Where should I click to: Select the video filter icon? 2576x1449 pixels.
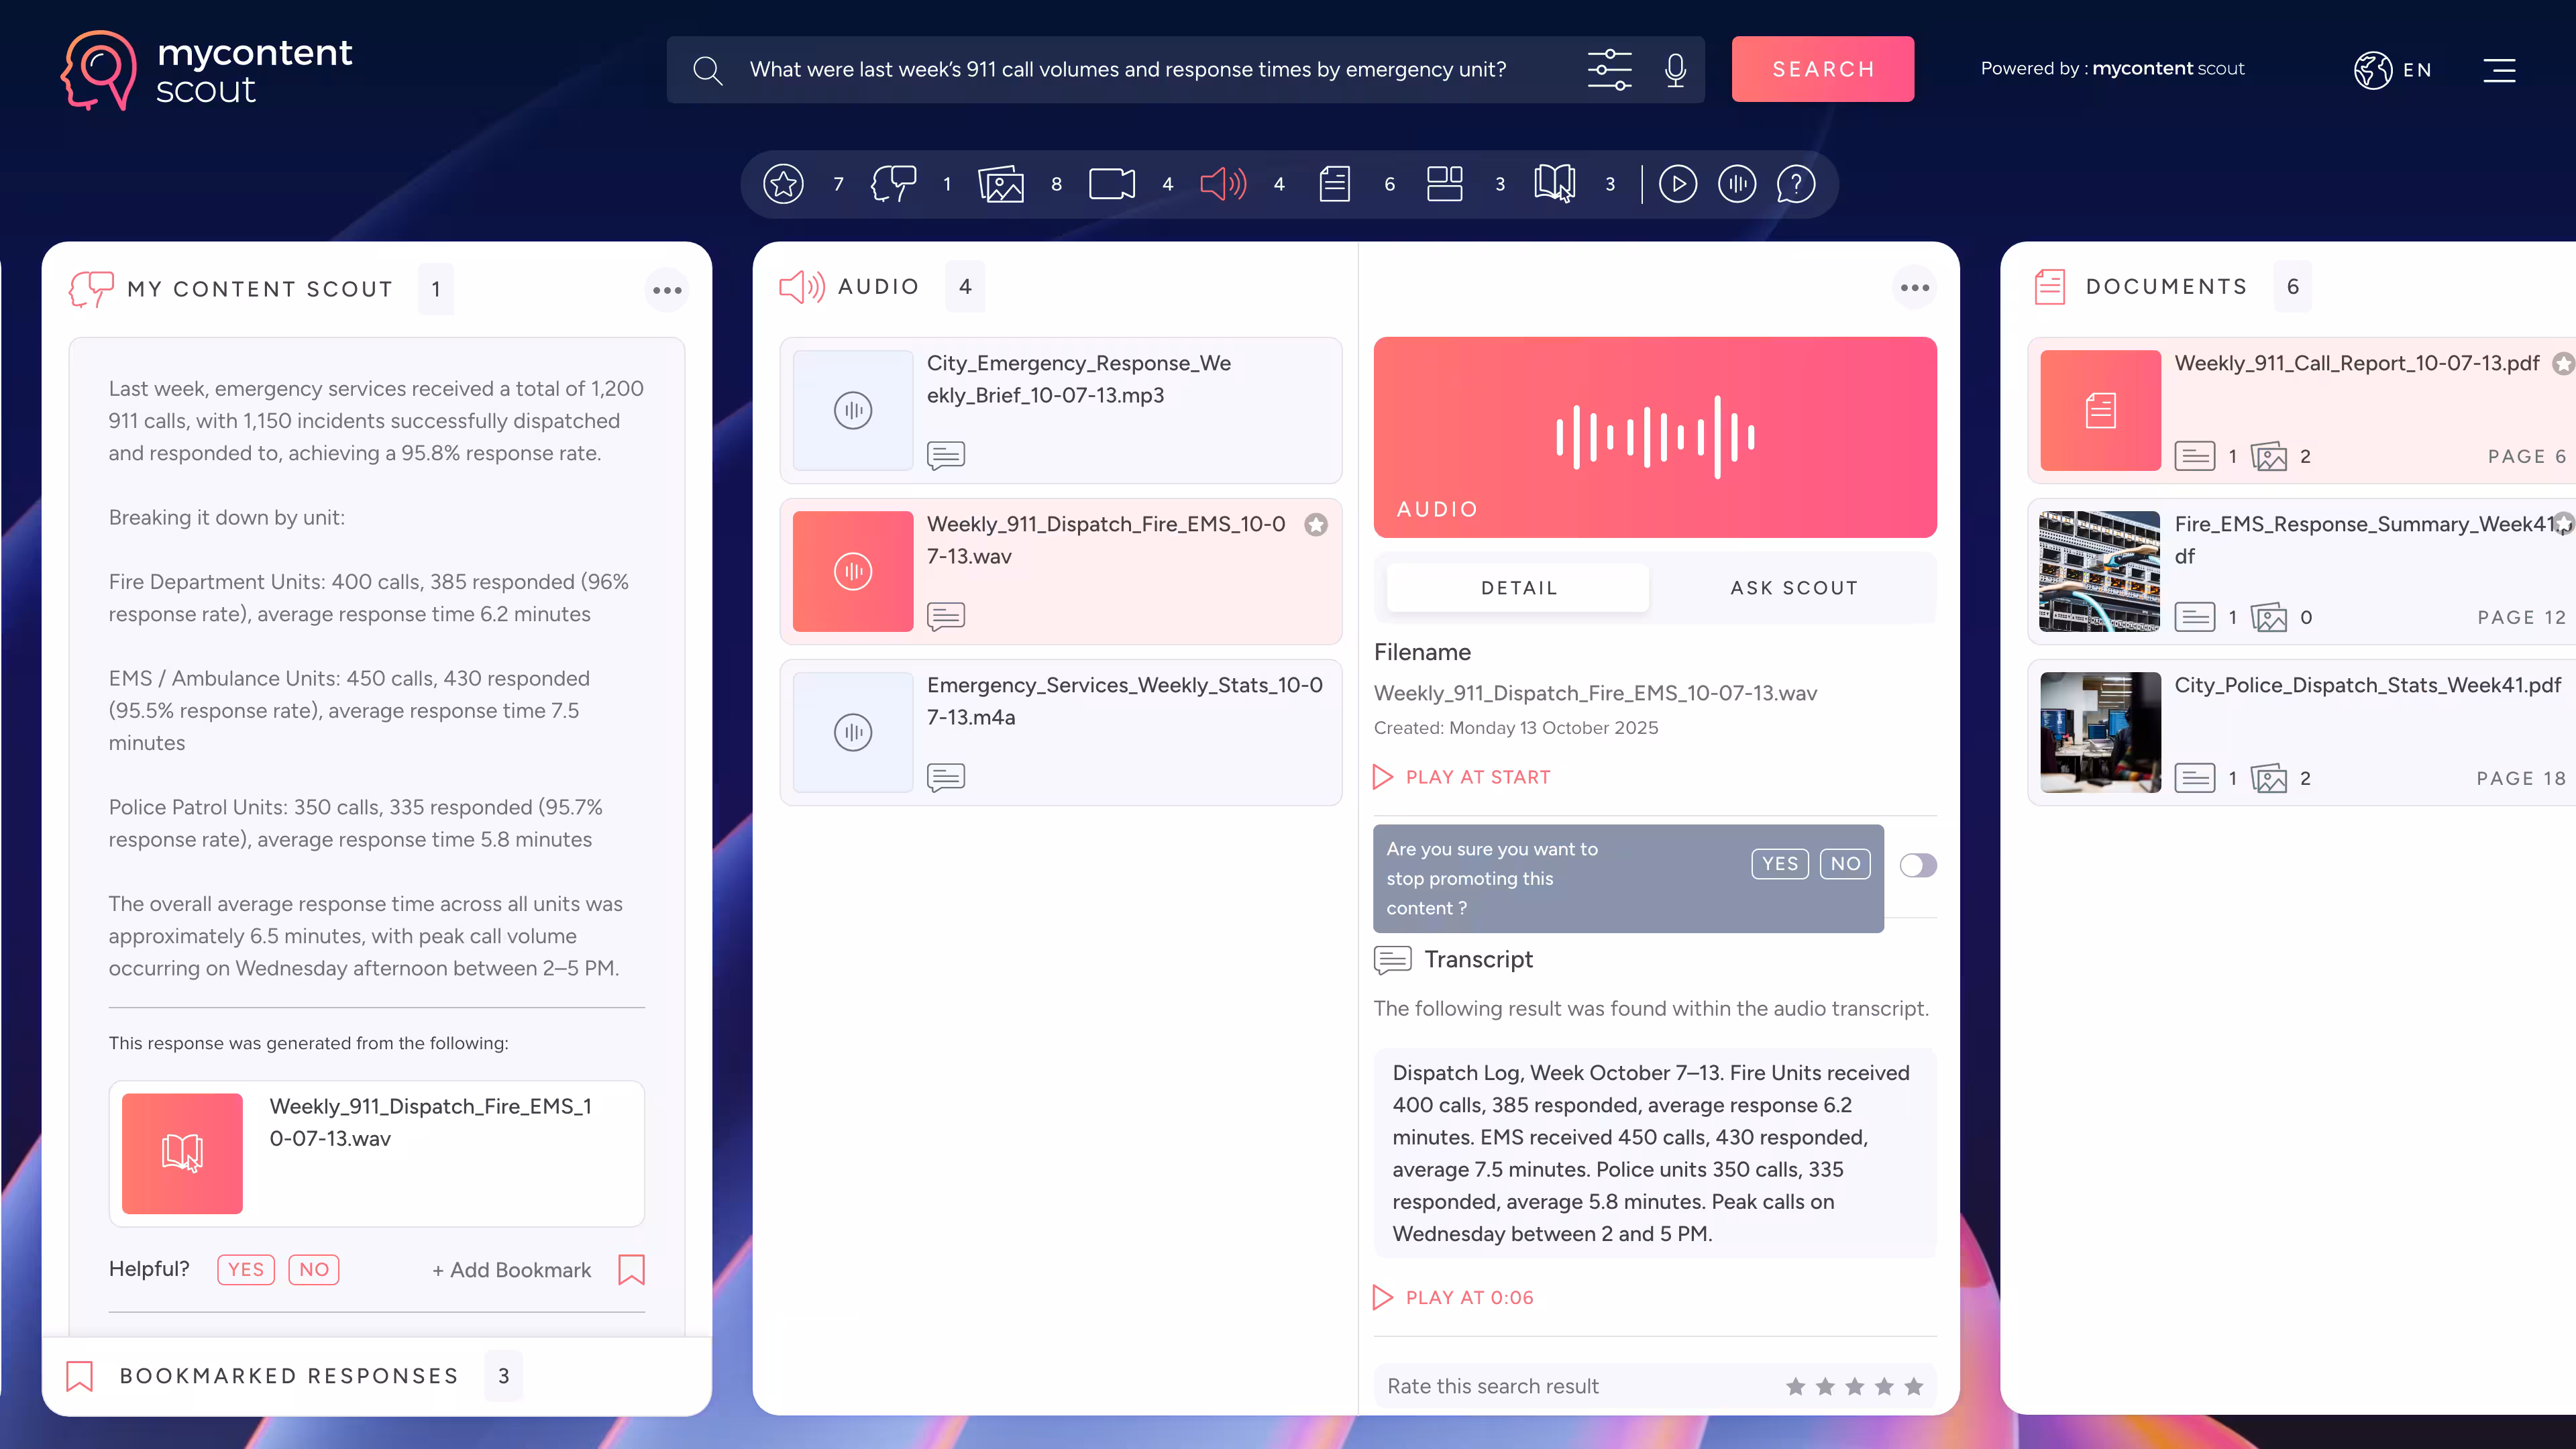(1111, 184)
